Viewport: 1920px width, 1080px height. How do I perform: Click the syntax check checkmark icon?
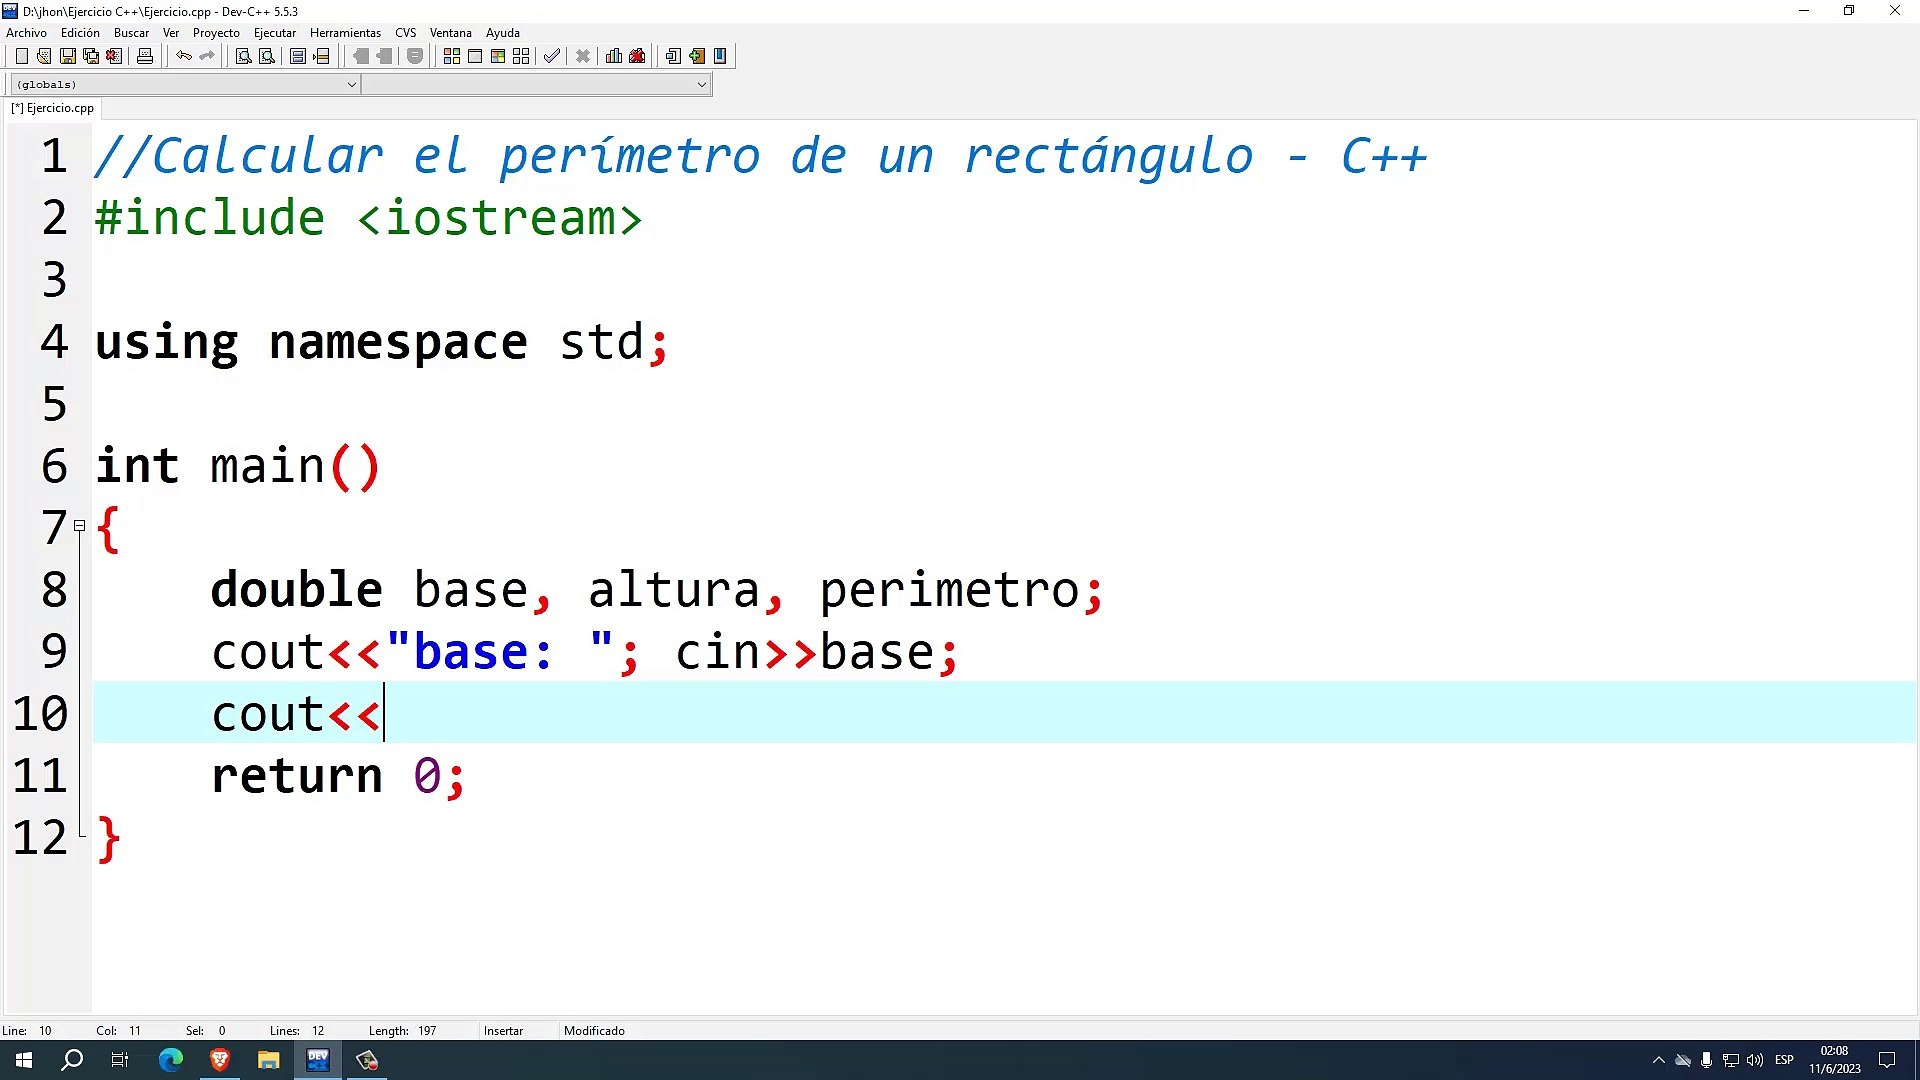click(552, 57)
